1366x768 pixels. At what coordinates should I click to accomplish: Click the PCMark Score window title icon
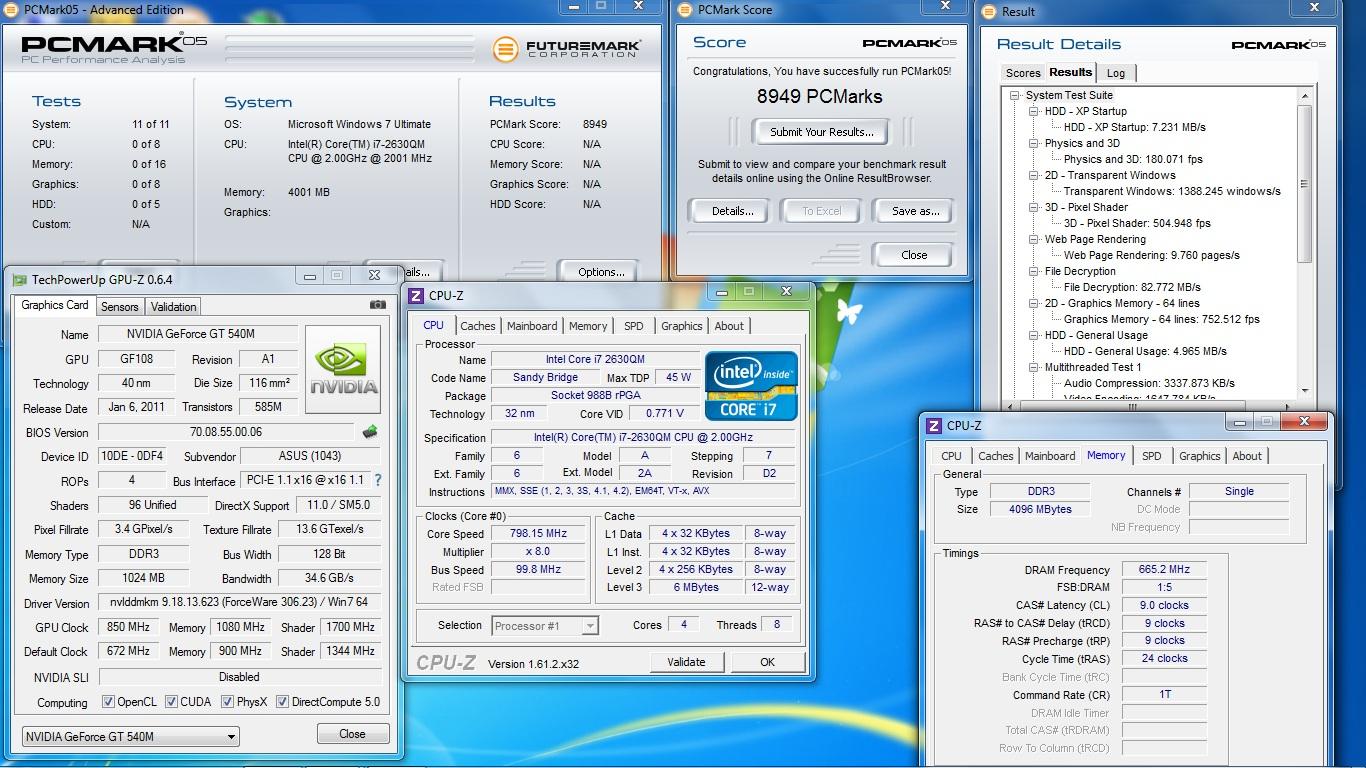[x=685, y=10]
